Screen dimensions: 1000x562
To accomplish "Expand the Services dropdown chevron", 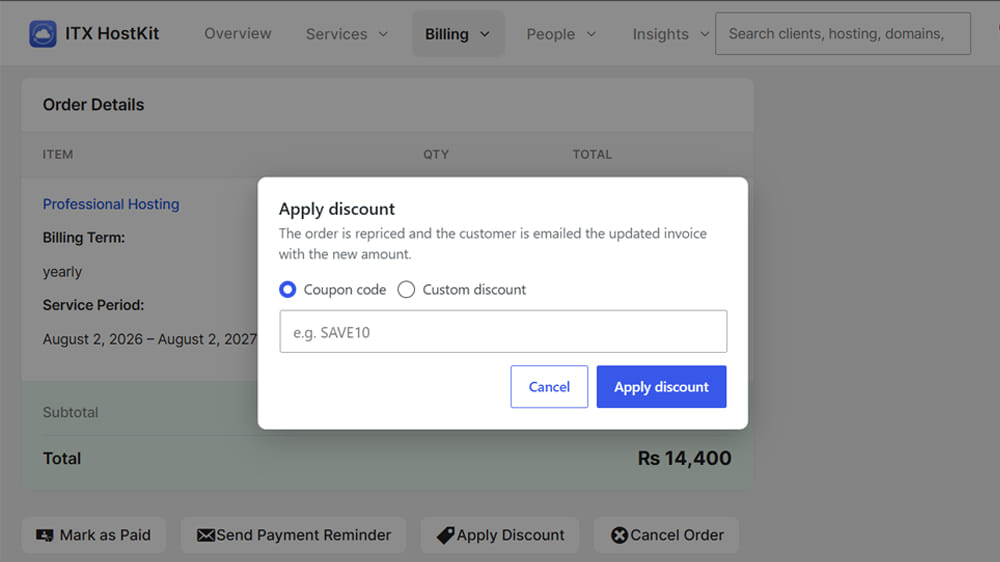I will point(383,34).
